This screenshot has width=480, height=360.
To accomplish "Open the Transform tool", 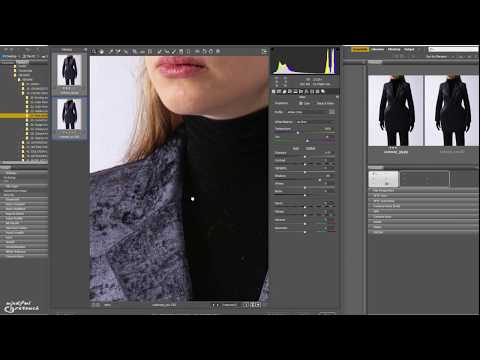I will pyautogui.click(x=150, y=52).
